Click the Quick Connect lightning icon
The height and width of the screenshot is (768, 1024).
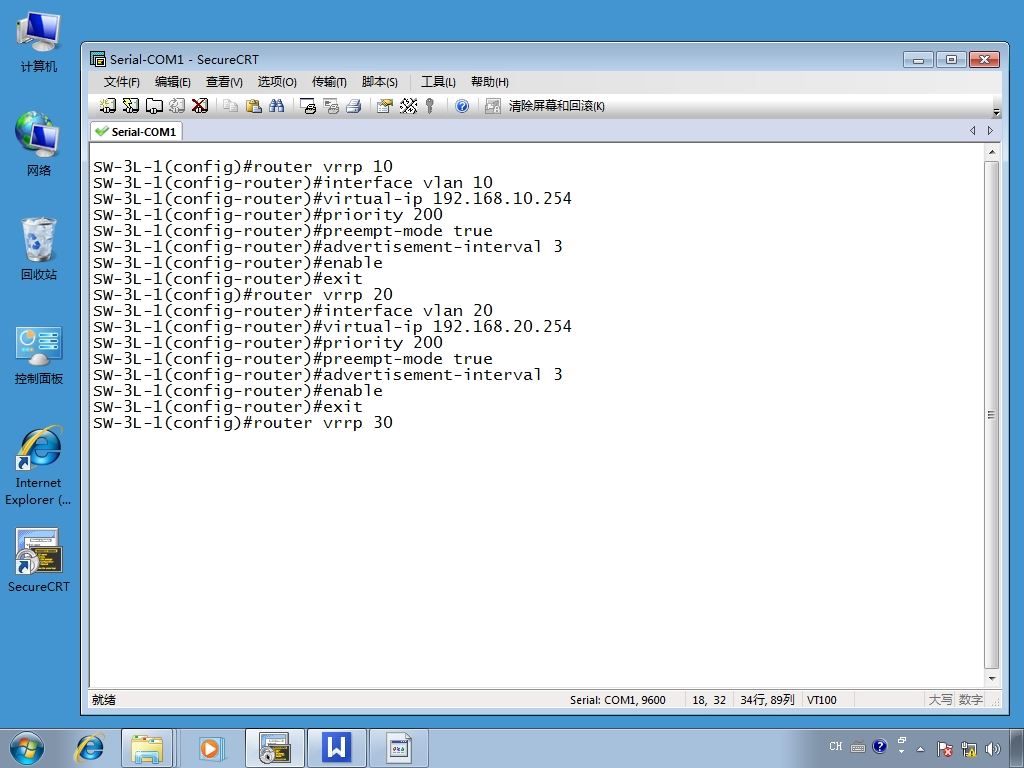(x=131, y=106)
